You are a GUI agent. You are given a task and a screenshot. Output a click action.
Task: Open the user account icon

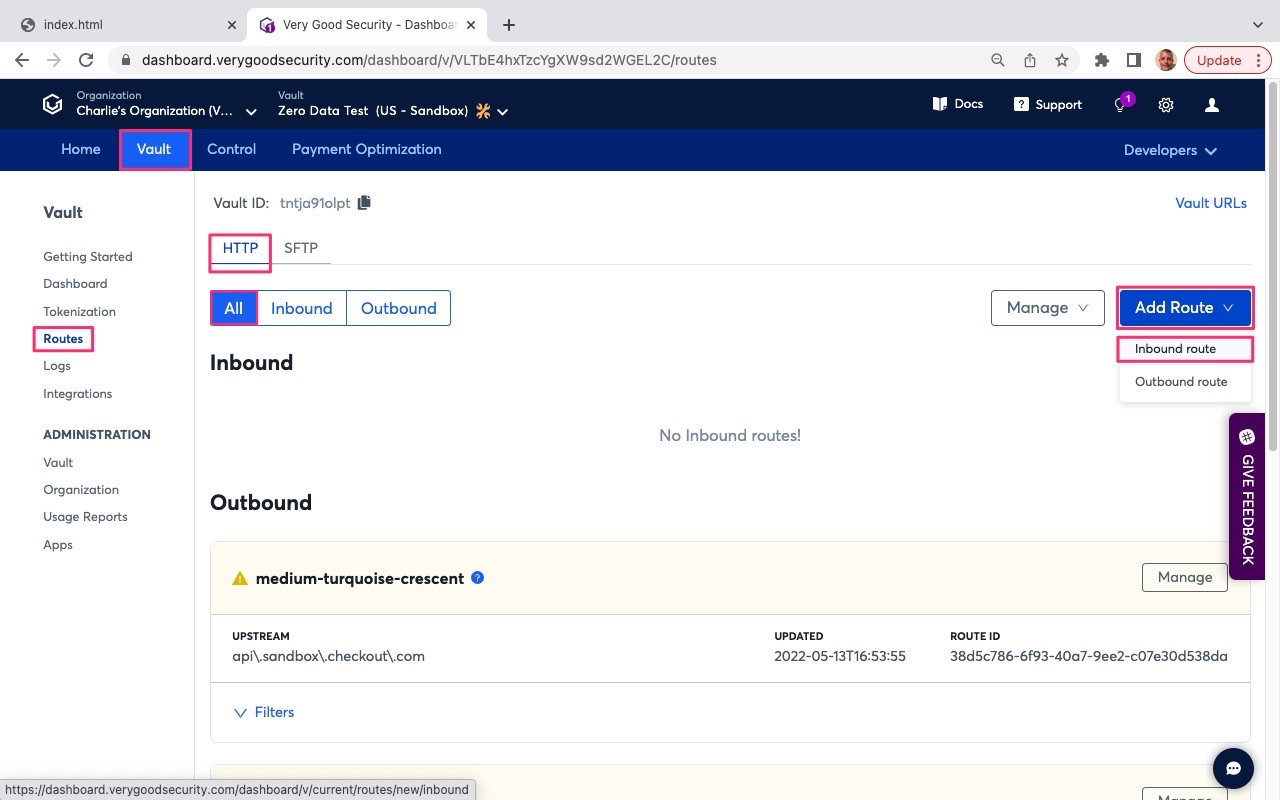click(x=1212, y=105)
